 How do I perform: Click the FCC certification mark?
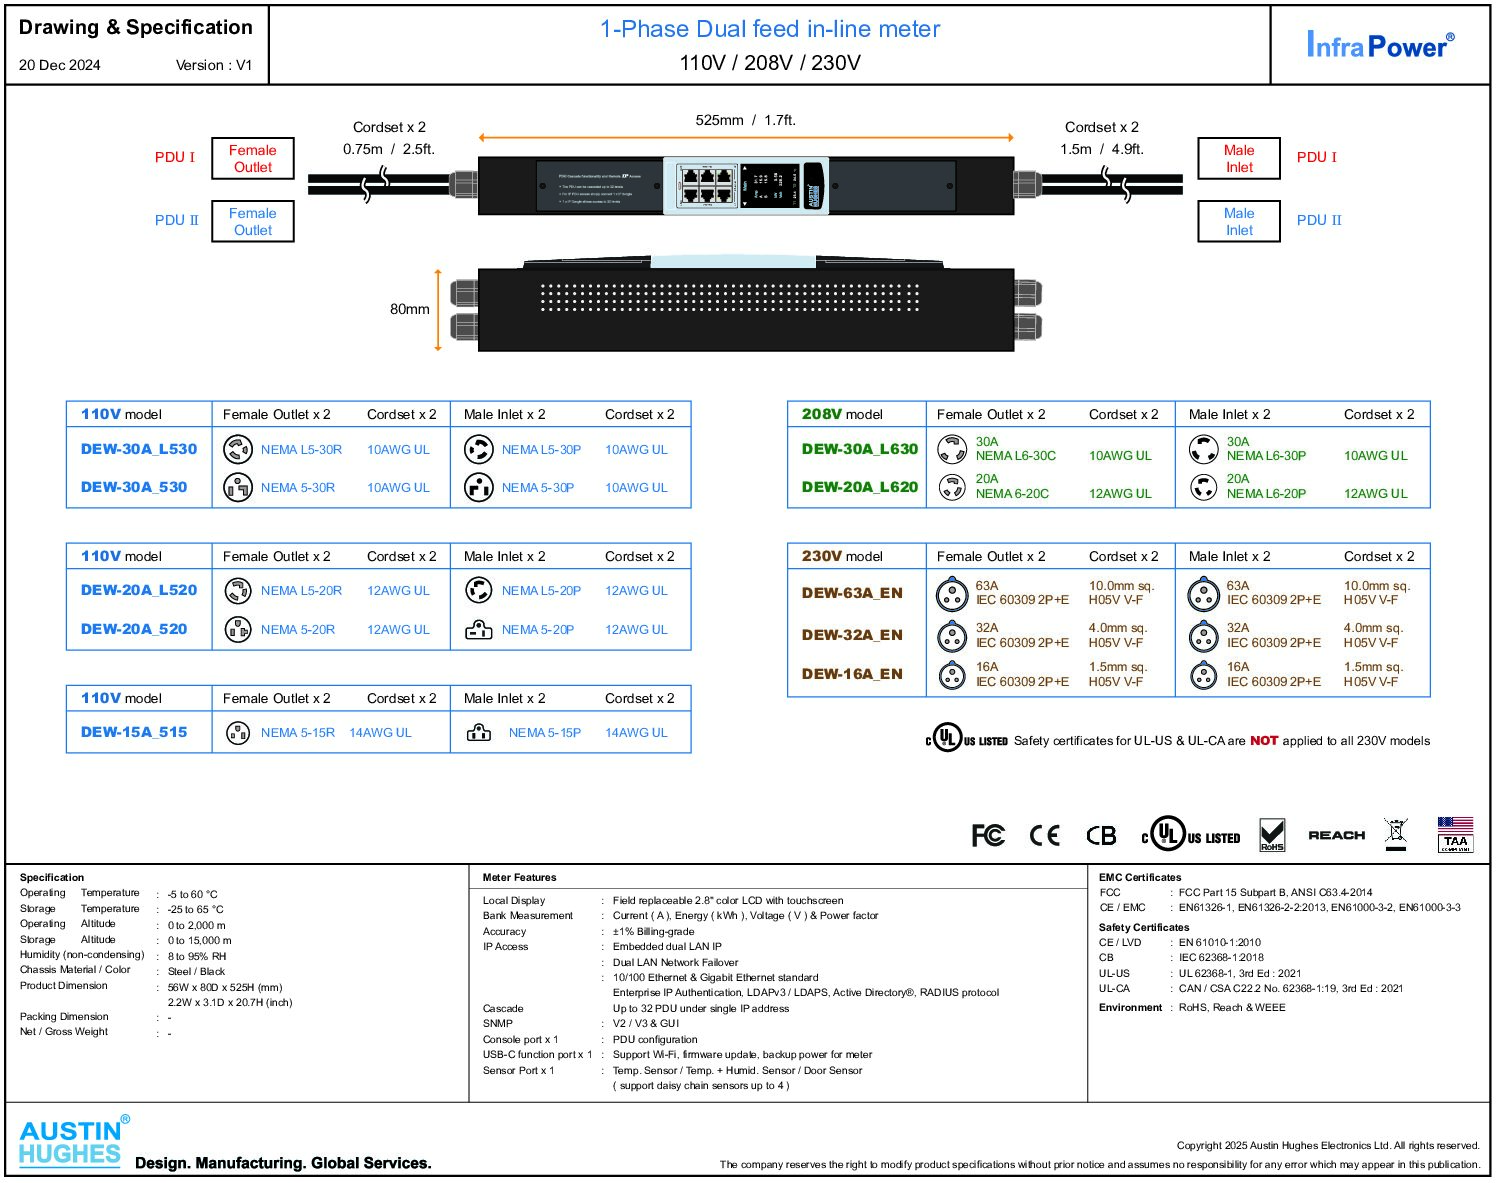[988, 835]
